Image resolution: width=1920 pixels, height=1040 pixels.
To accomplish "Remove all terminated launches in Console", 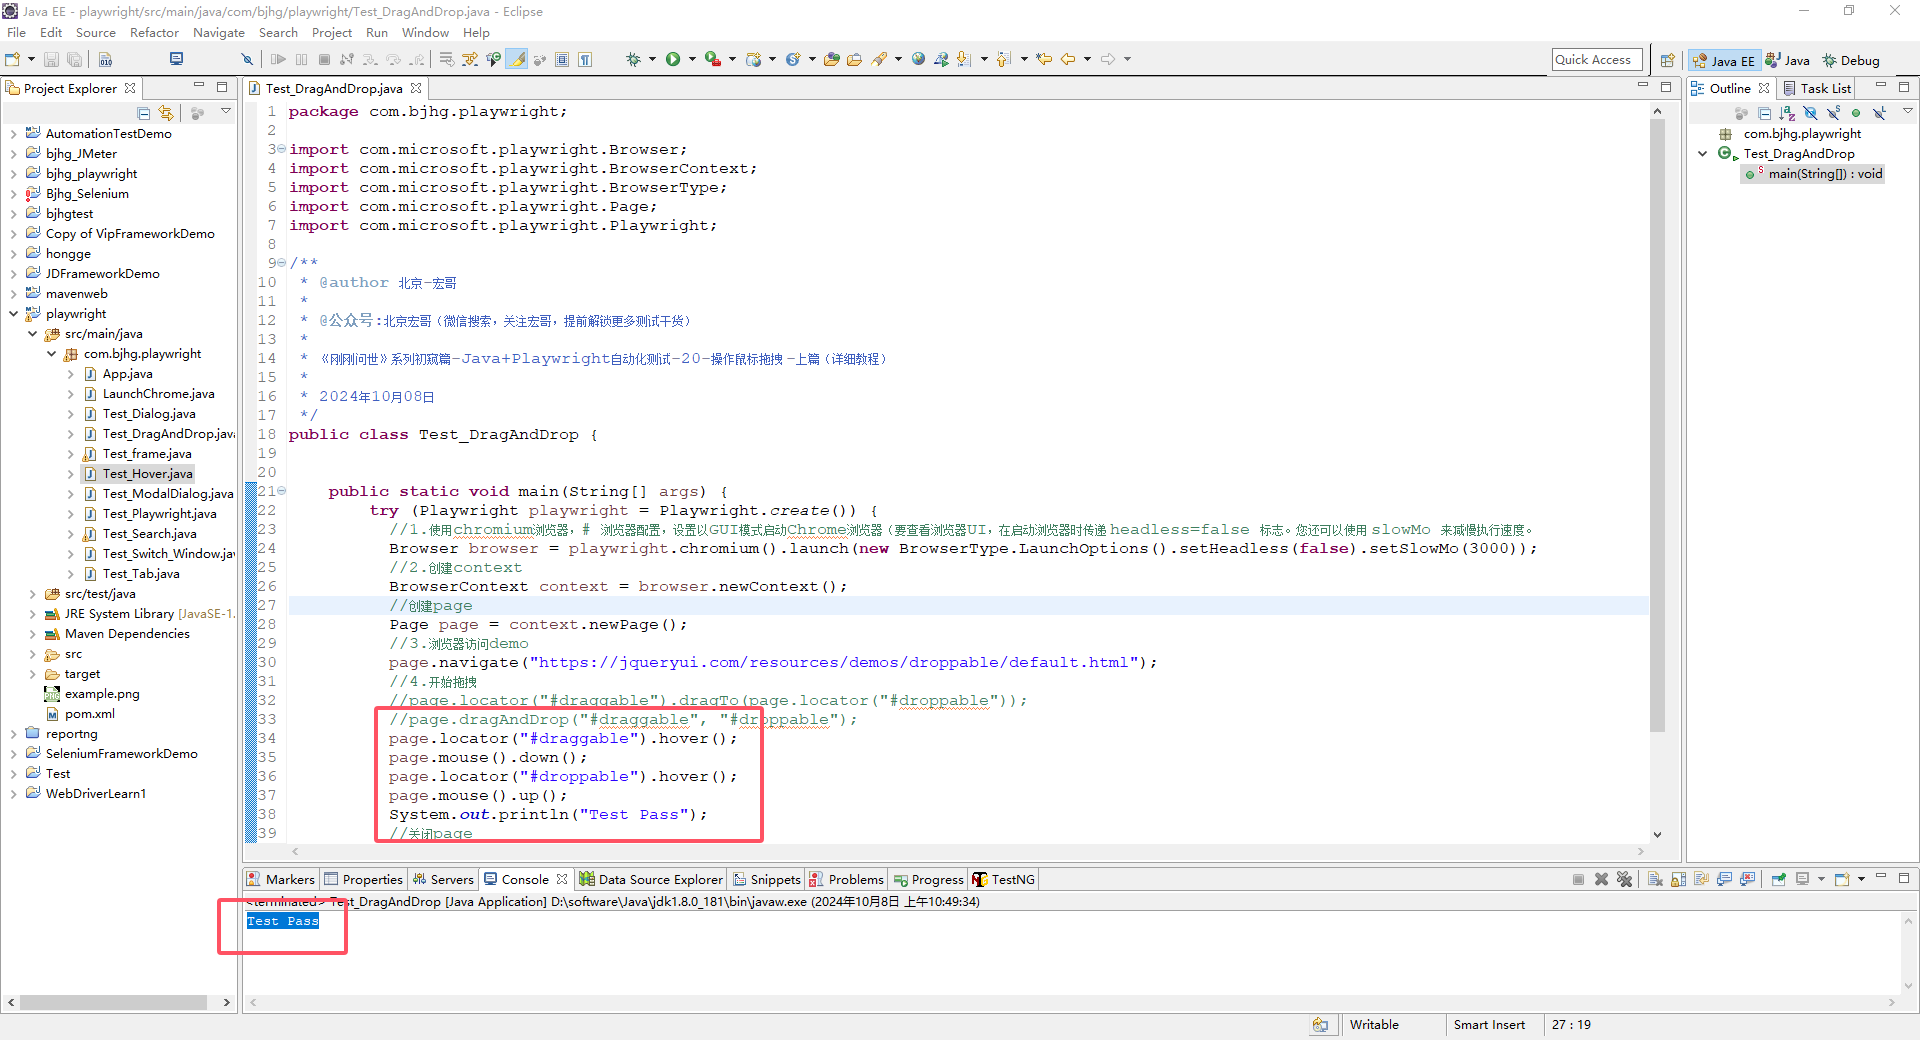I will click(x=1624, y=880).
